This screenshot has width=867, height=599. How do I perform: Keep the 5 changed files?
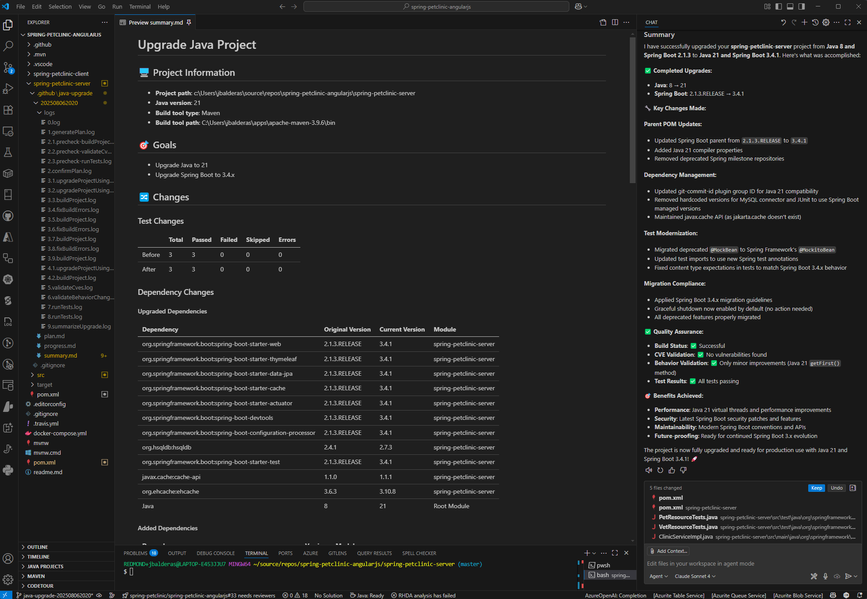pos(816,488)
